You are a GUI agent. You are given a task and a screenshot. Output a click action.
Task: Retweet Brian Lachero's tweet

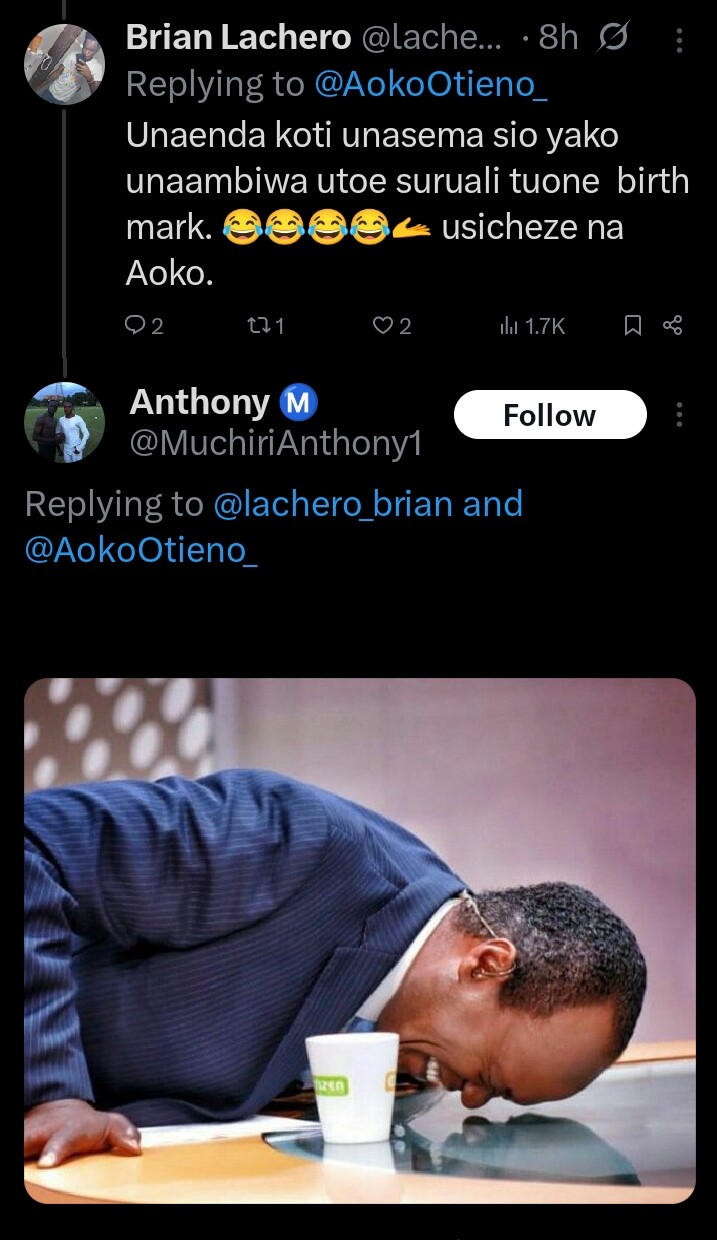(x=257, y=325)
